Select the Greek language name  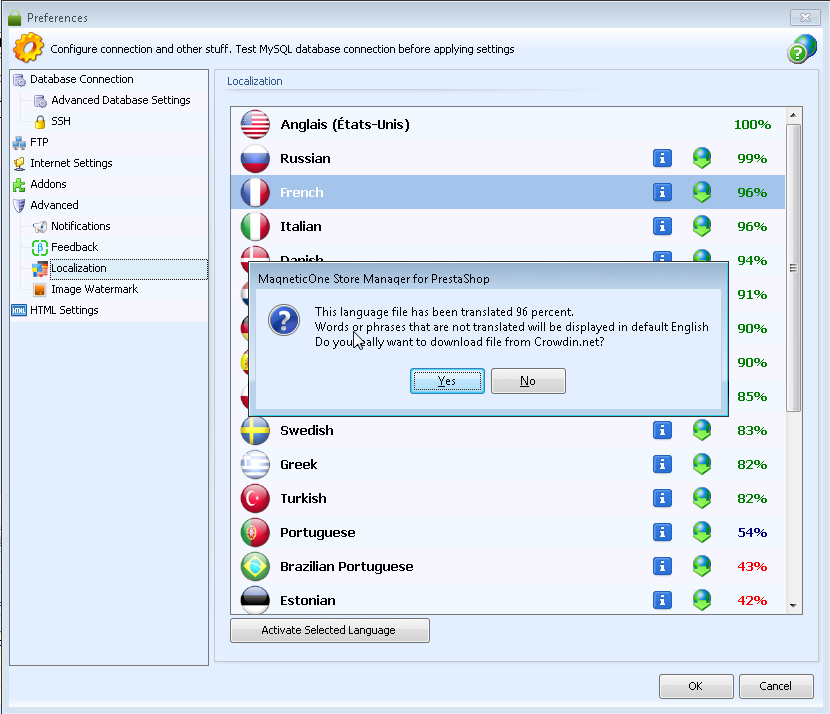299,464
